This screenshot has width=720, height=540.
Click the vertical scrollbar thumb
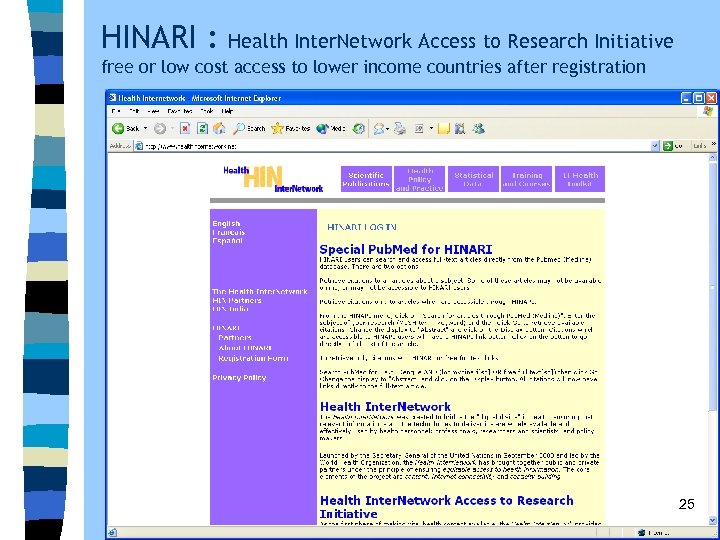(x=713, y=287)
